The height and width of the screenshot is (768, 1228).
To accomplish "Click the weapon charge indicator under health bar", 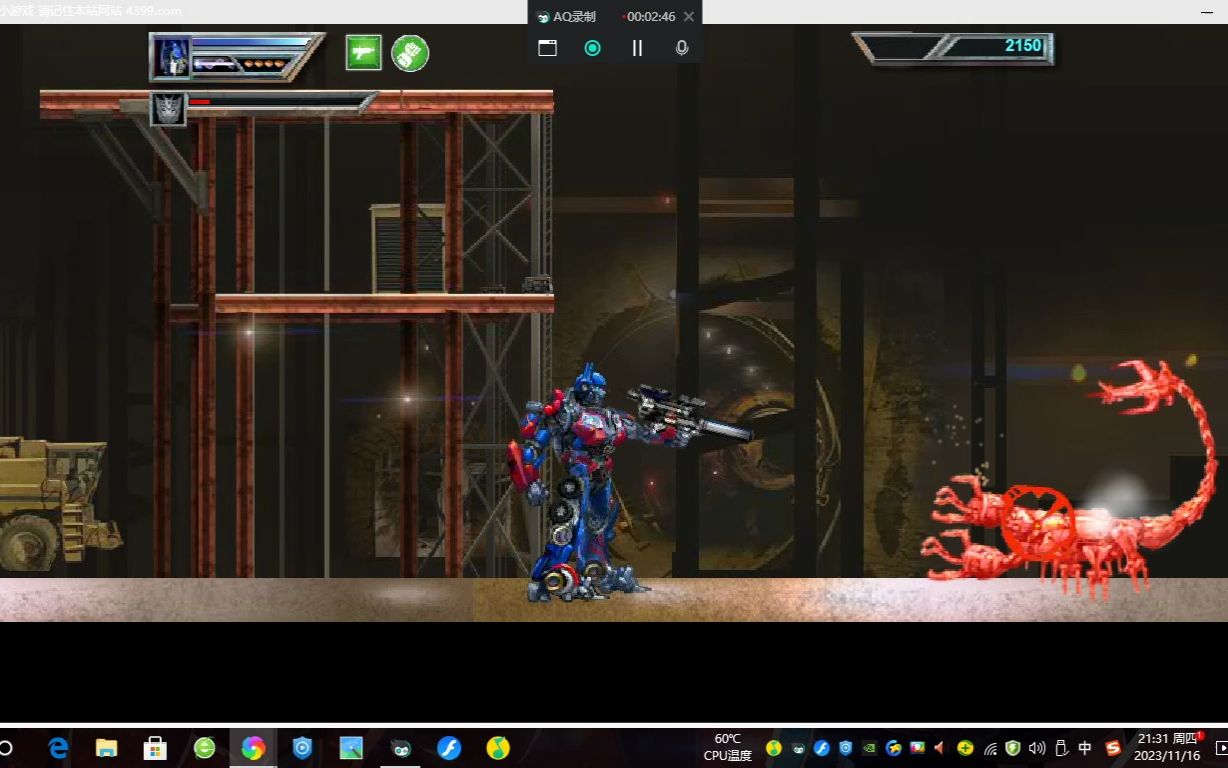I will click(x=216, y=64).
